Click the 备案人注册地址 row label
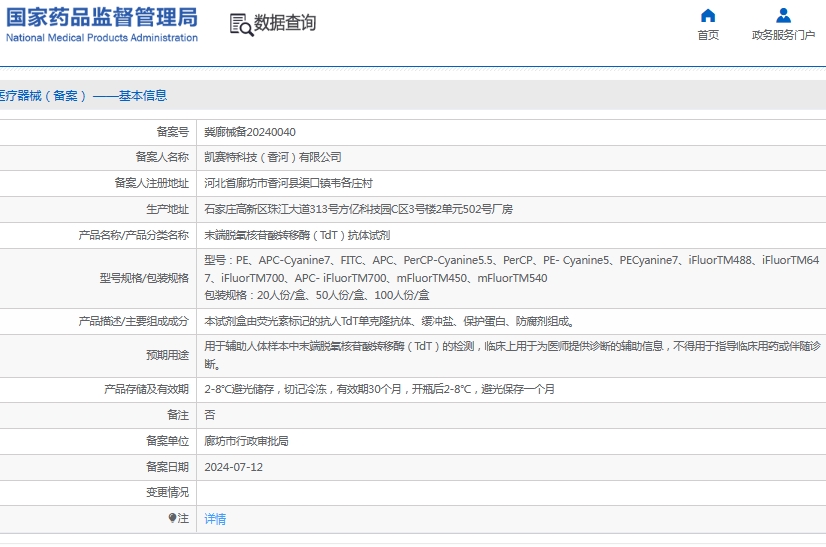Viewport: 826px width, 547px height. tap(151, 183)
